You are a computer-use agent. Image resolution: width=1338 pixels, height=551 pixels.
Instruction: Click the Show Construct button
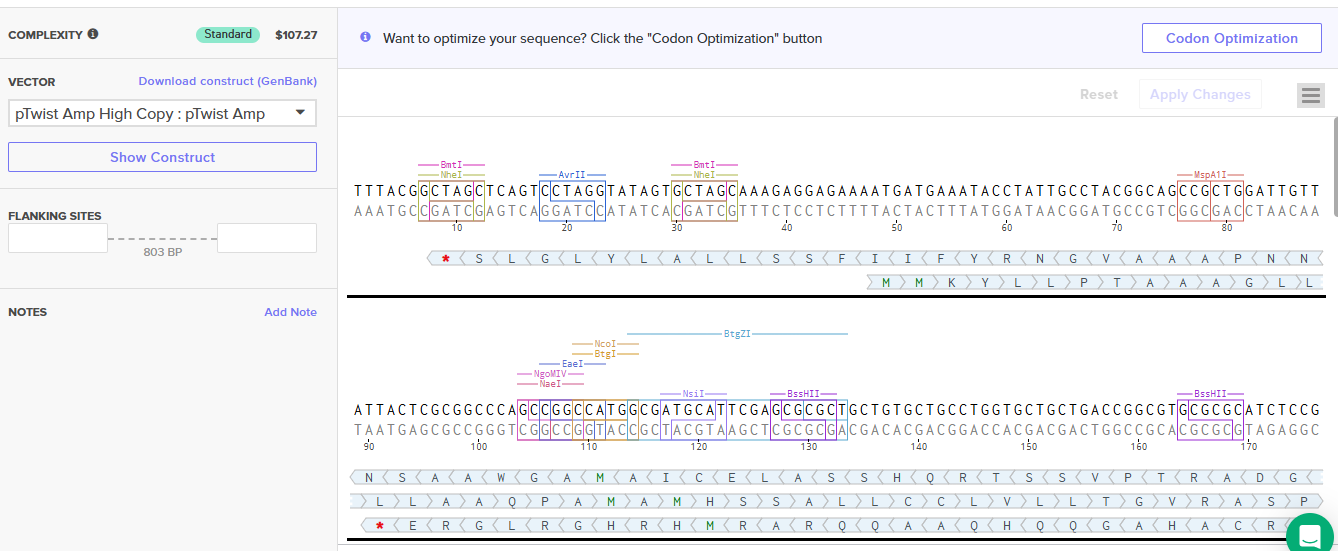coord(162,157)
